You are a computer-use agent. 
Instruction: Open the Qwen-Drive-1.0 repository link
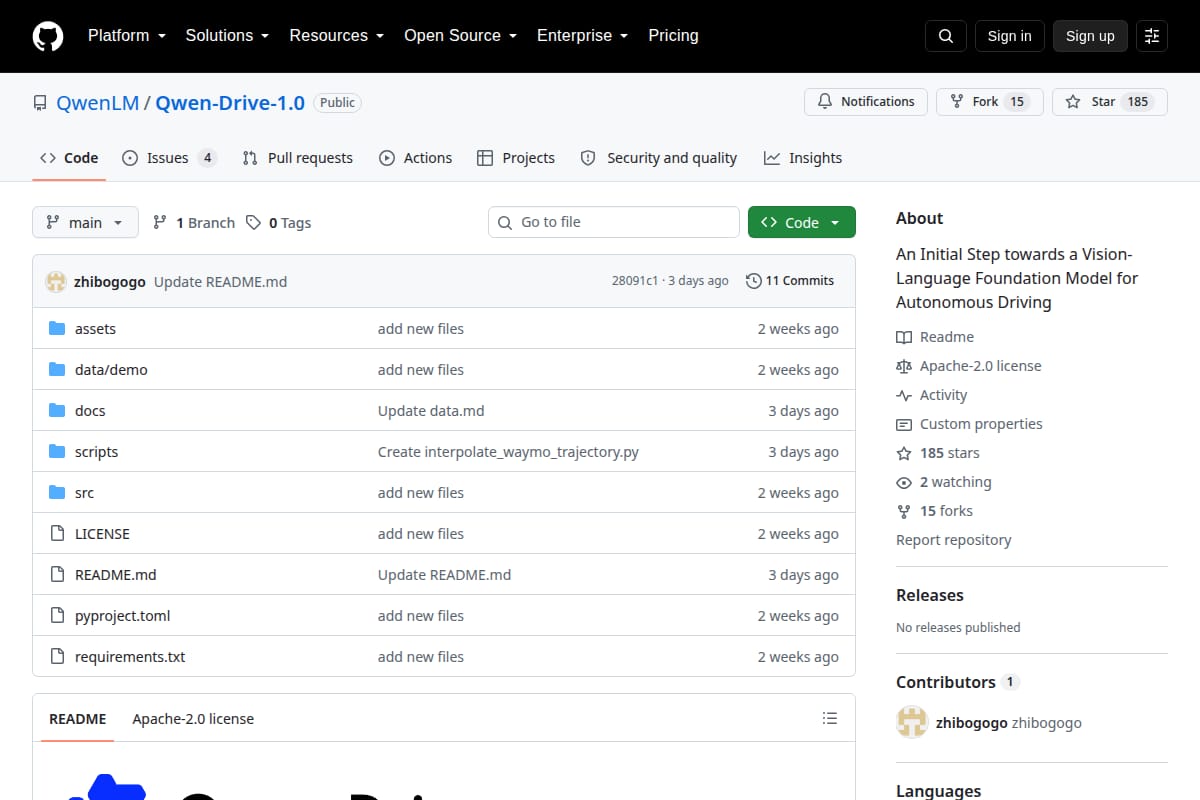[230, 102]
